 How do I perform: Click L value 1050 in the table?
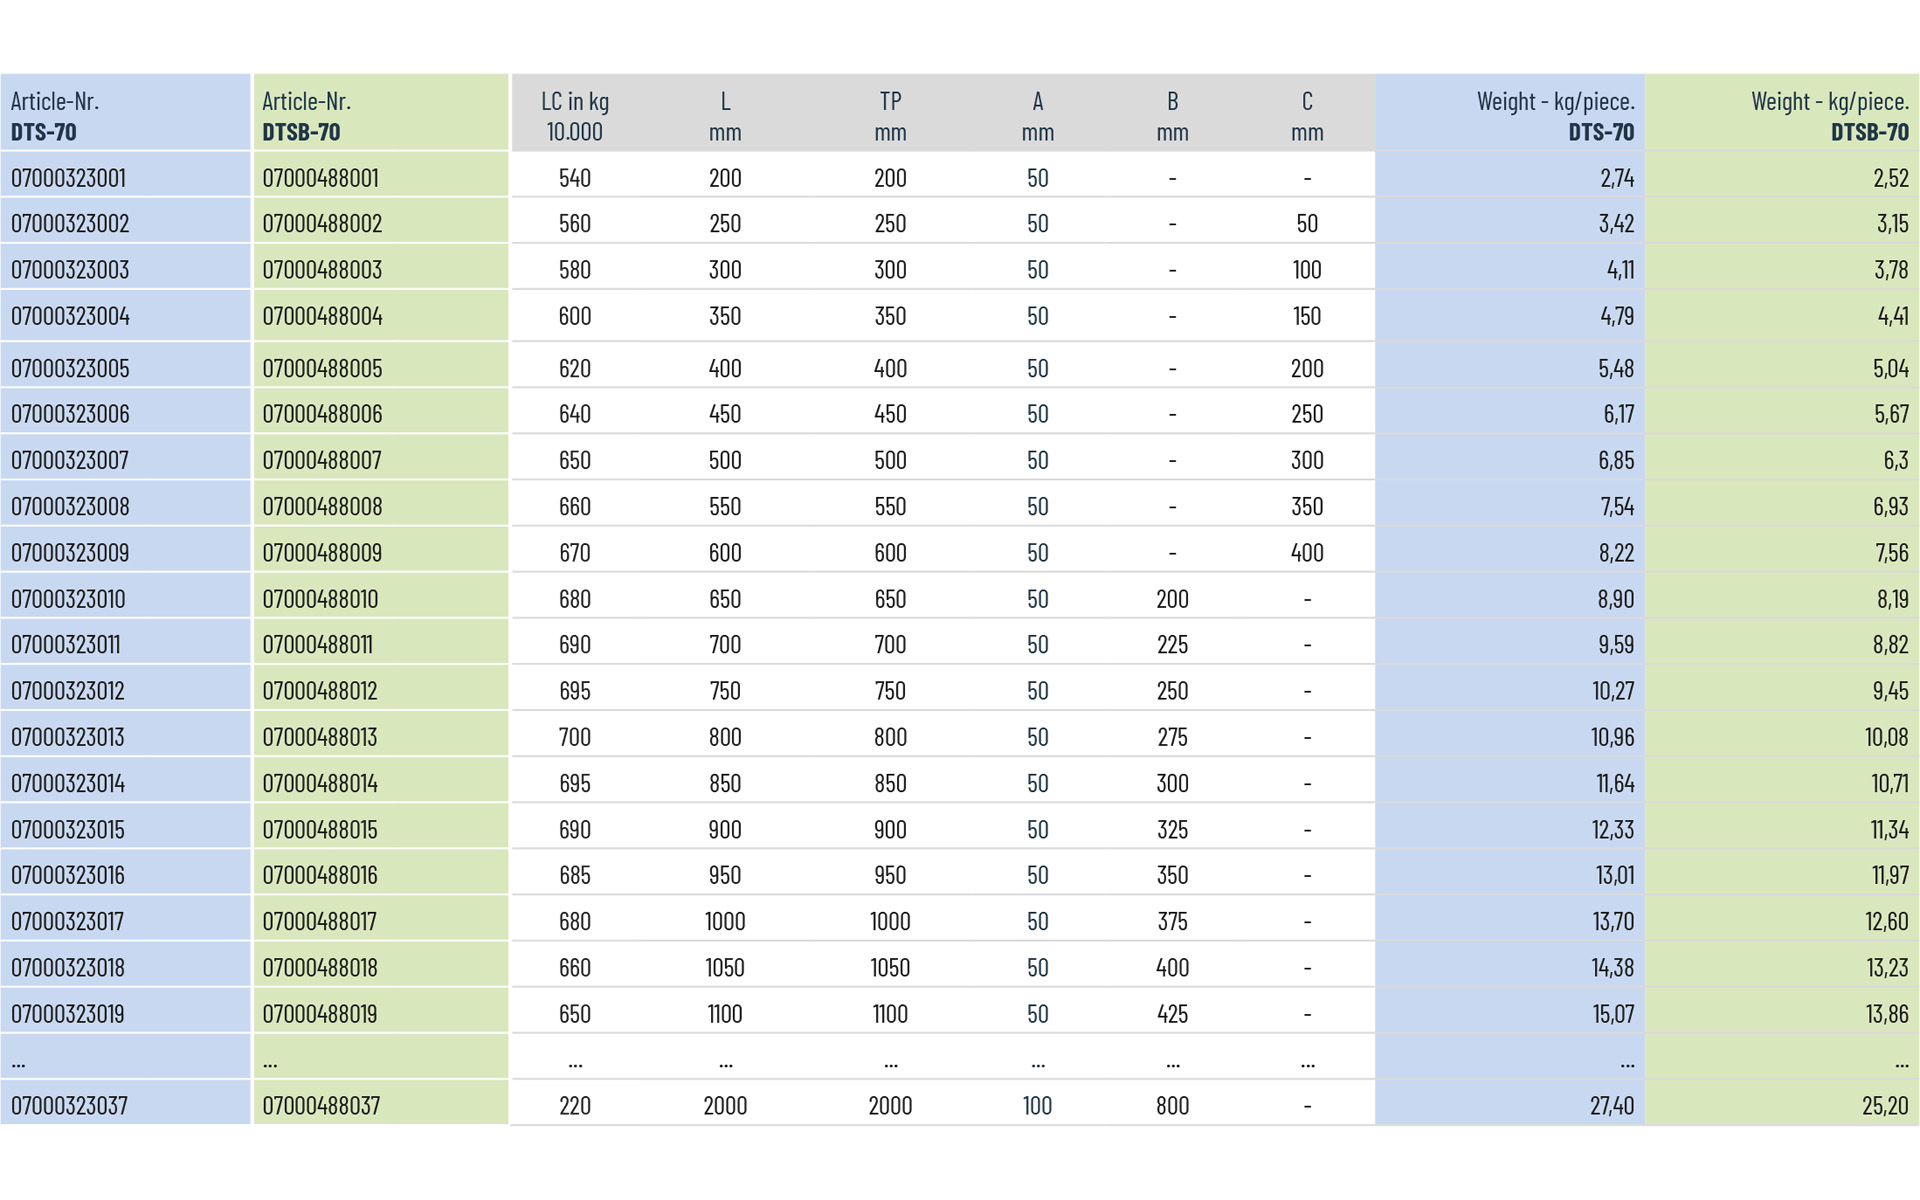pos(725,968)
